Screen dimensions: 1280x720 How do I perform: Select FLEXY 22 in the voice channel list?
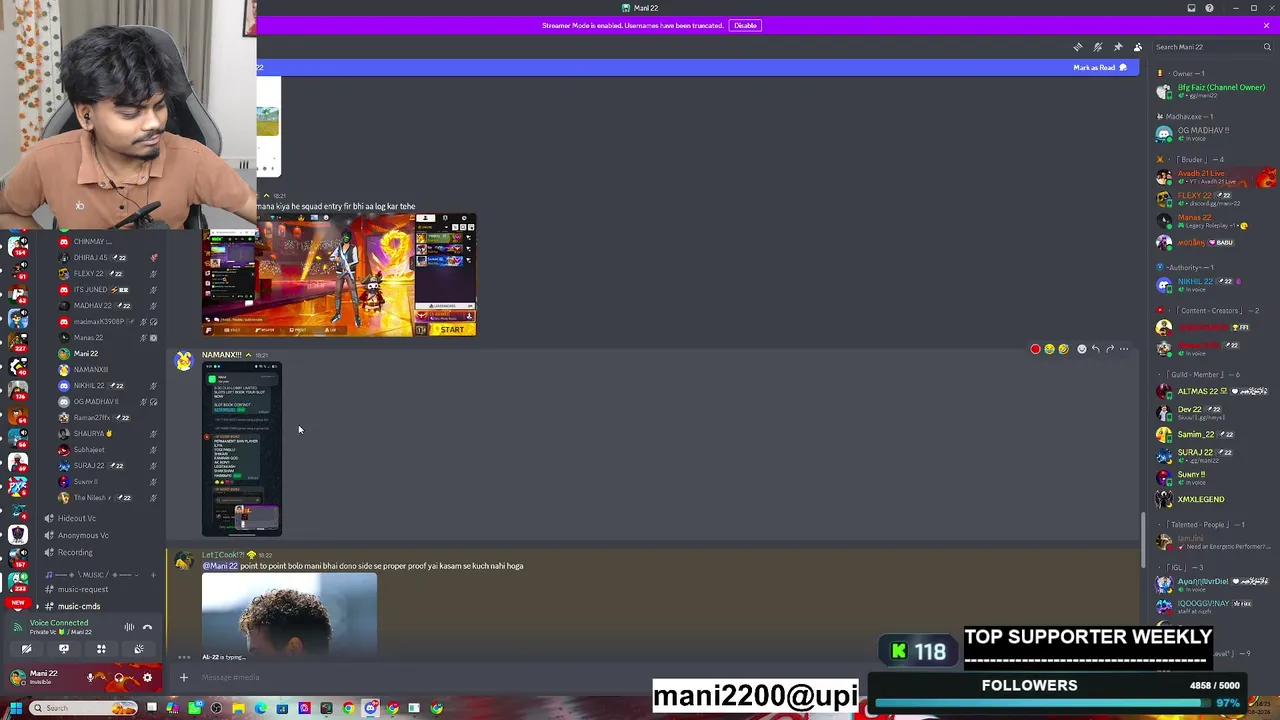[x=106, y=273]
